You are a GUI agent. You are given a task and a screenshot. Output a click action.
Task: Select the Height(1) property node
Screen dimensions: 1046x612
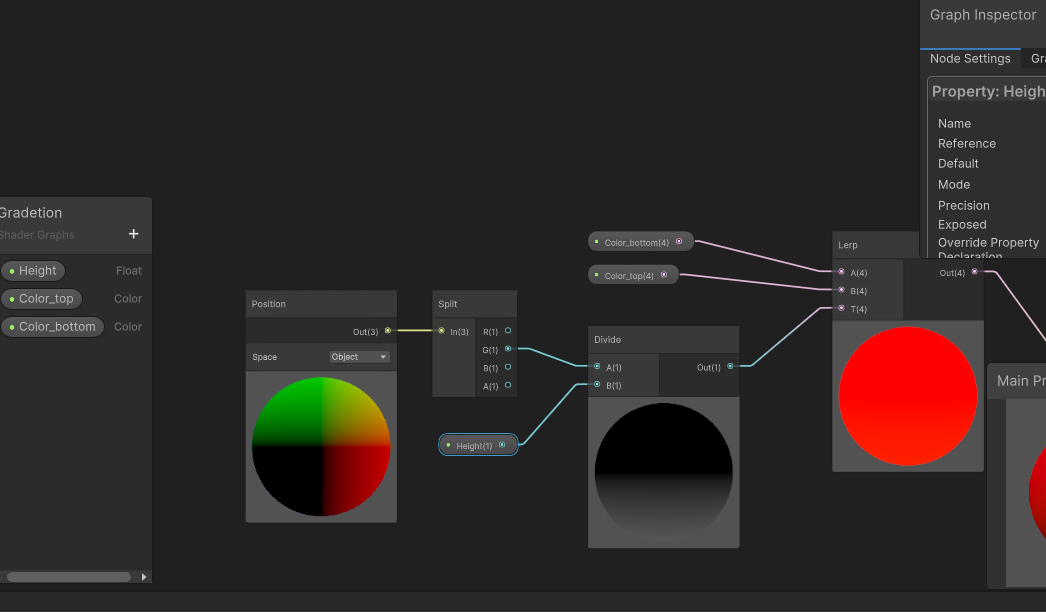[477, 445]
